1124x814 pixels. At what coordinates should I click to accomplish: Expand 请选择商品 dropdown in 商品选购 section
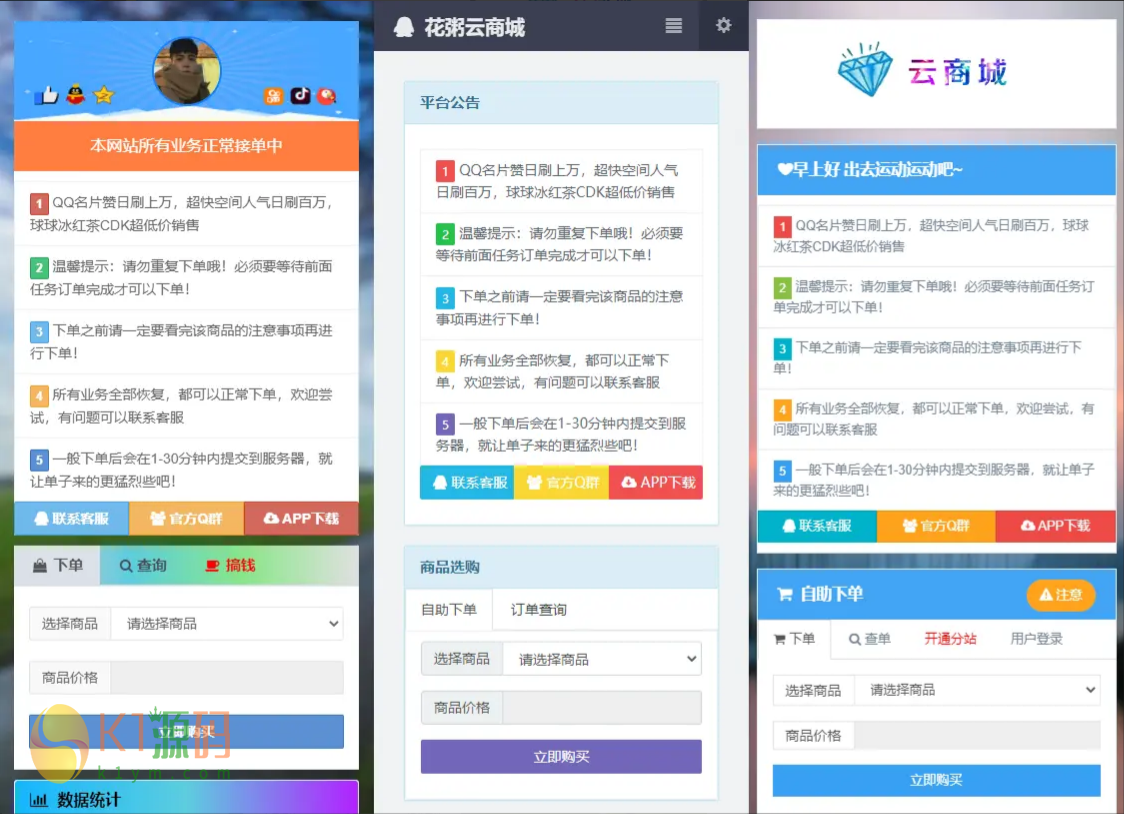(x=602, y=659)
